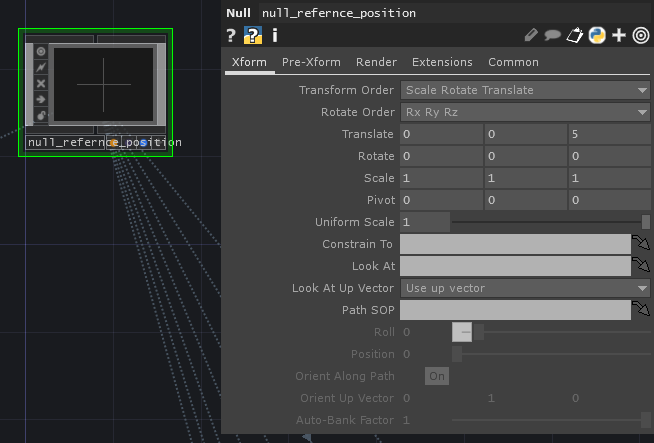
Task: Open the Render parameter tab
Action: pos(376,62)
